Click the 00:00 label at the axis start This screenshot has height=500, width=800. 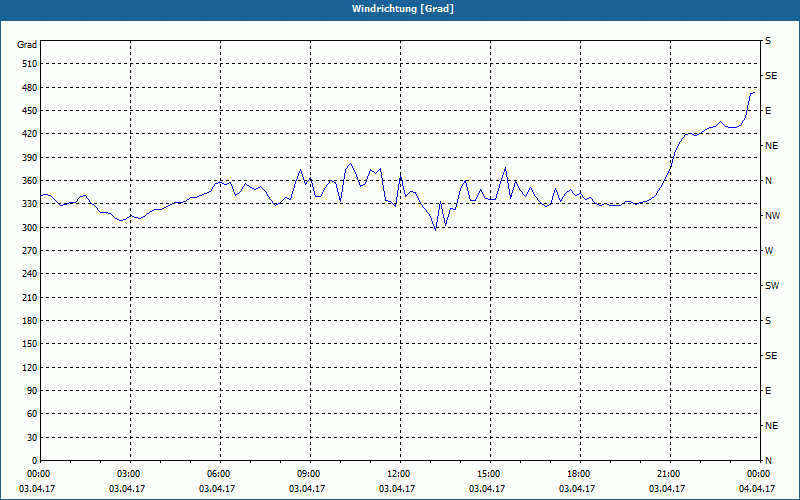click(x=38, y=474)
